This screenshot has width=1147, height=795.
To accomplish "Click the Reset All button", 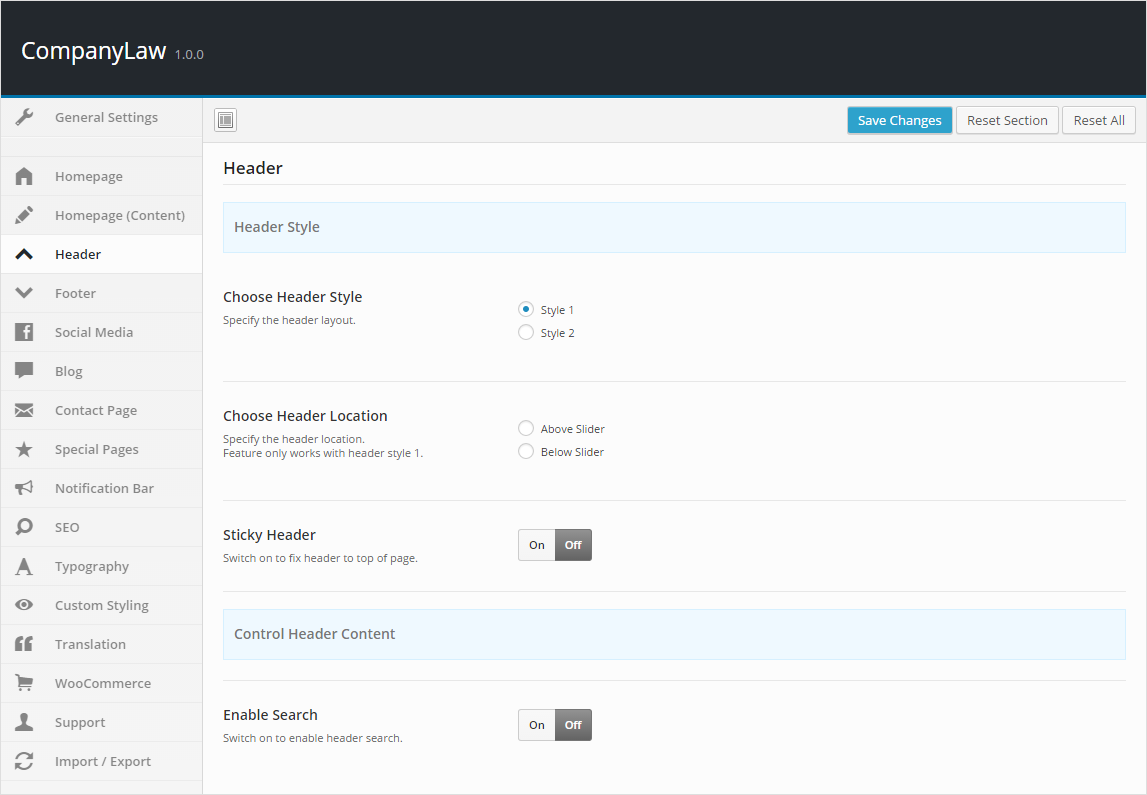I will (1098, 120).
